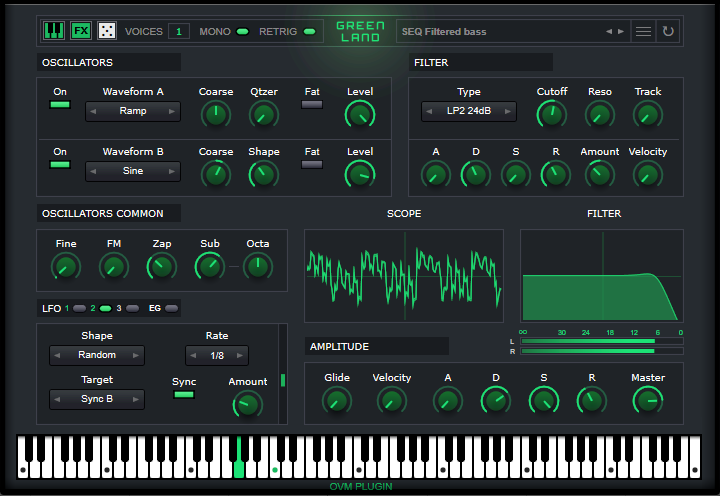Select previous Waveform B shape
The width and height of the screenshot is (720, 496).
93,171
